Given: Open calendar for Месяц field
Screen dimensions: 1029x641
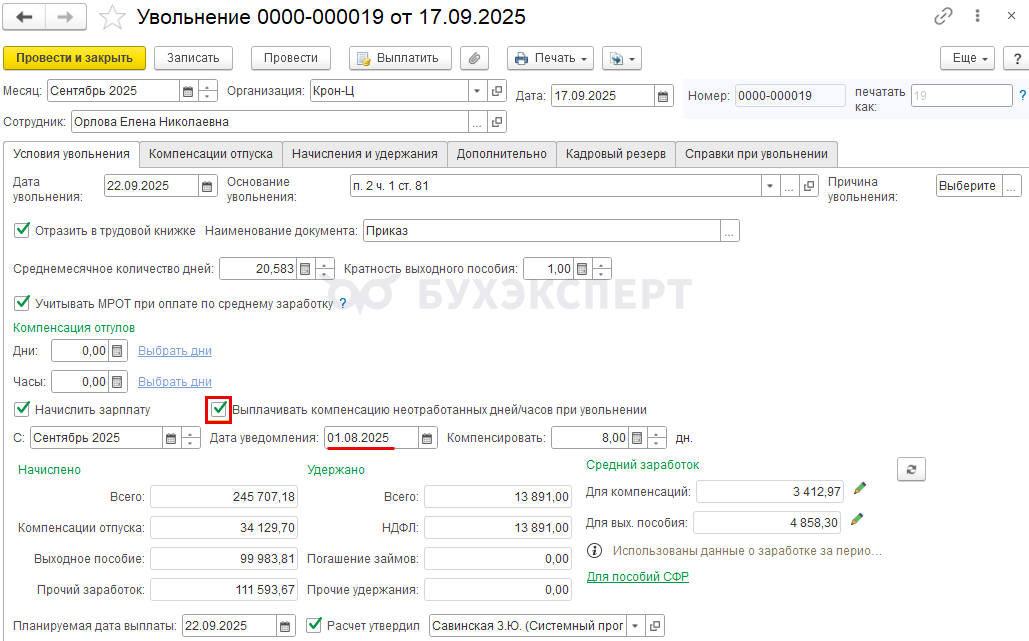Looking at the screenshot, I should 188,91.
